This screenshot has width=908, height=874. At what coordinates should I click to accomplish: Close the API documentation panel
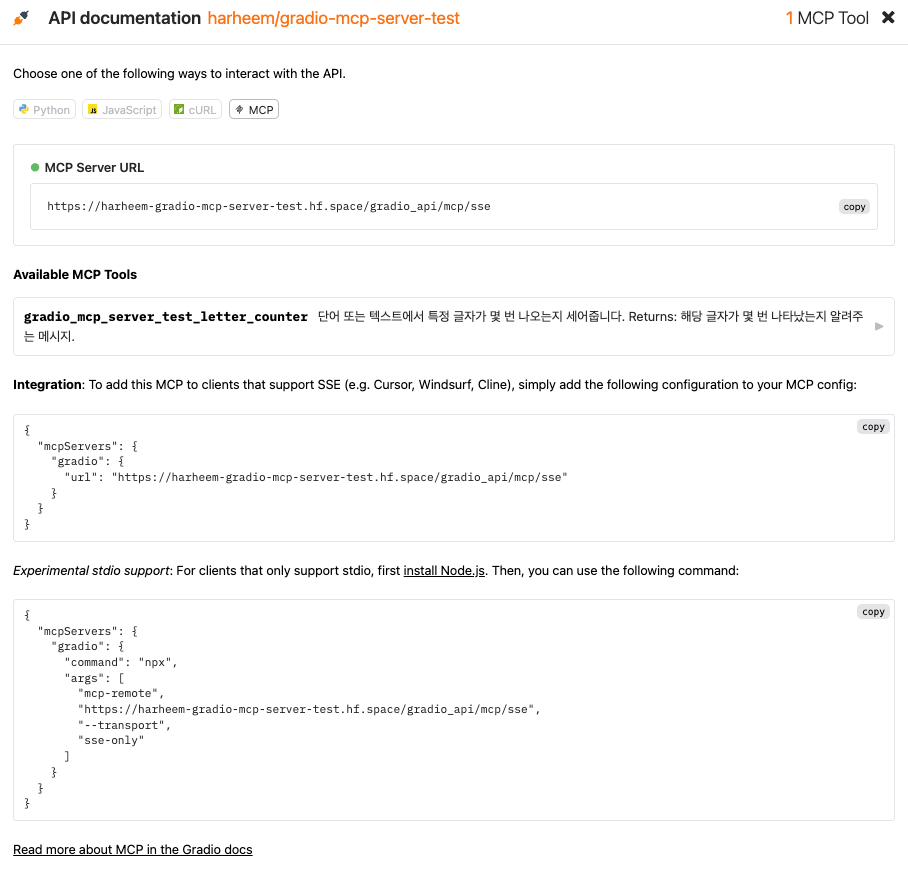[888, 18]
